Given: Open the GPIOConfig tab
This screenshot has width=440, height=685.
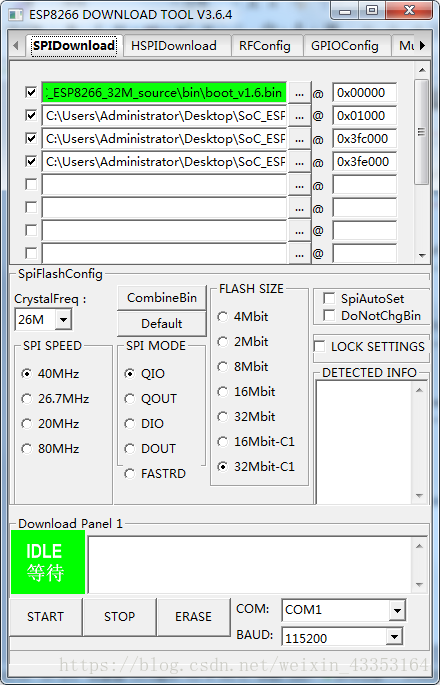Looking at the screenshot, I should coord(345,46).
